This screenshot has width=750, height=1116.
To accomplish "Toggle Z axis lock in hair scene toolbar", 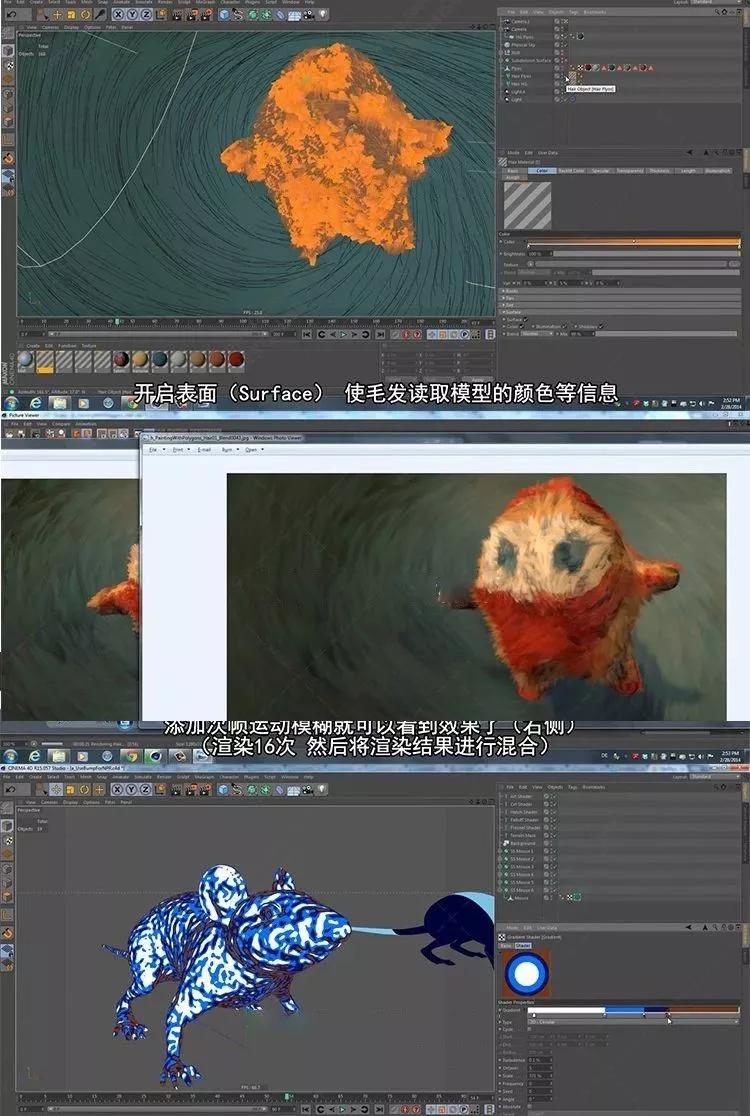I will (146, 14).
